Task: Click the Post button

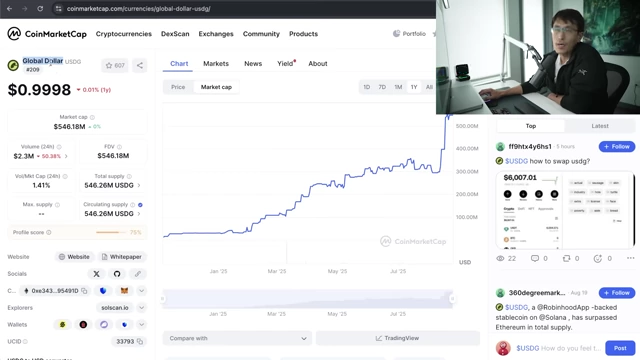Action: [620, 348]
